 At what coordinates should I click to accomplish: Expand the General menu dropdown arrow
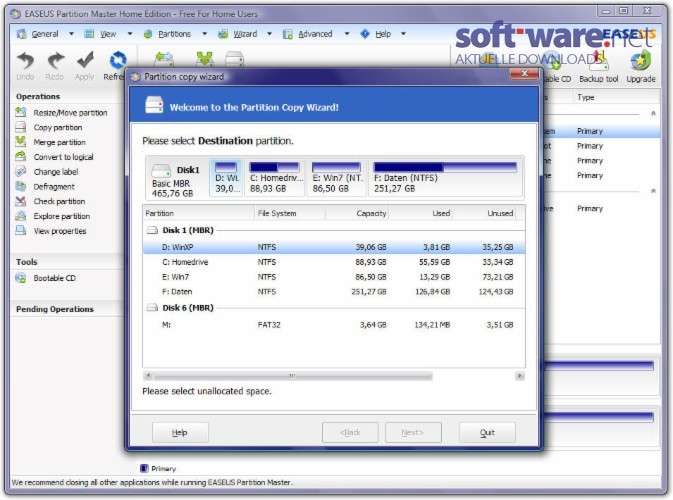coord(71,34)
